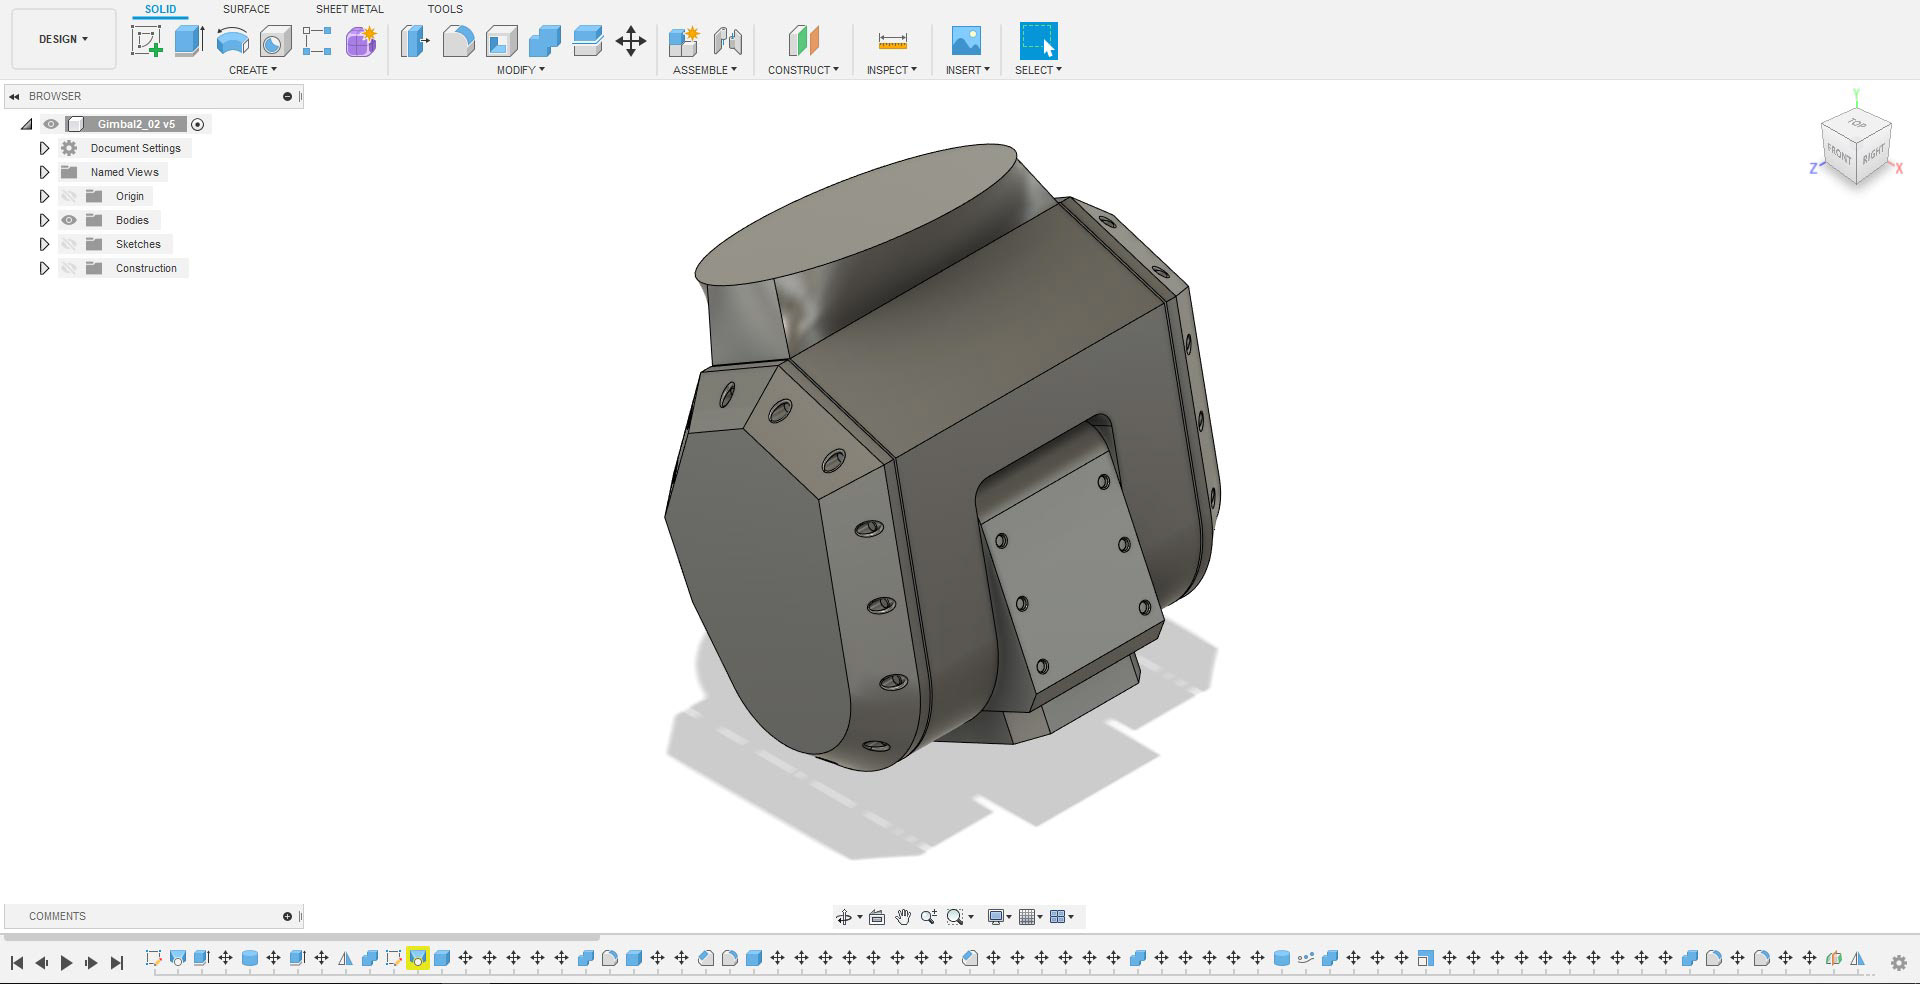The width and height of the screenshot is (1920, 984).
Task: Select the Create Sketch tool
Action: click(x=147, y=41)
